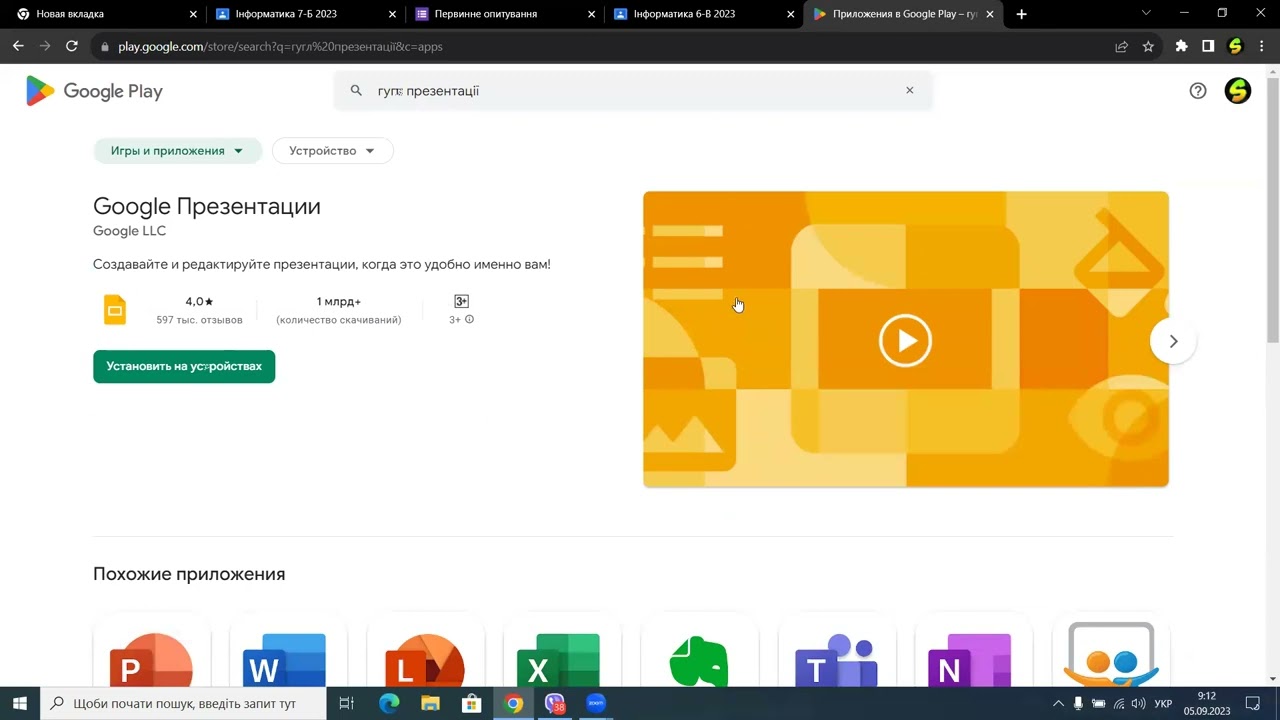The image size is (1280, 720).
Task: Show hidden system tray icons
Action: tap(1058, 704)
